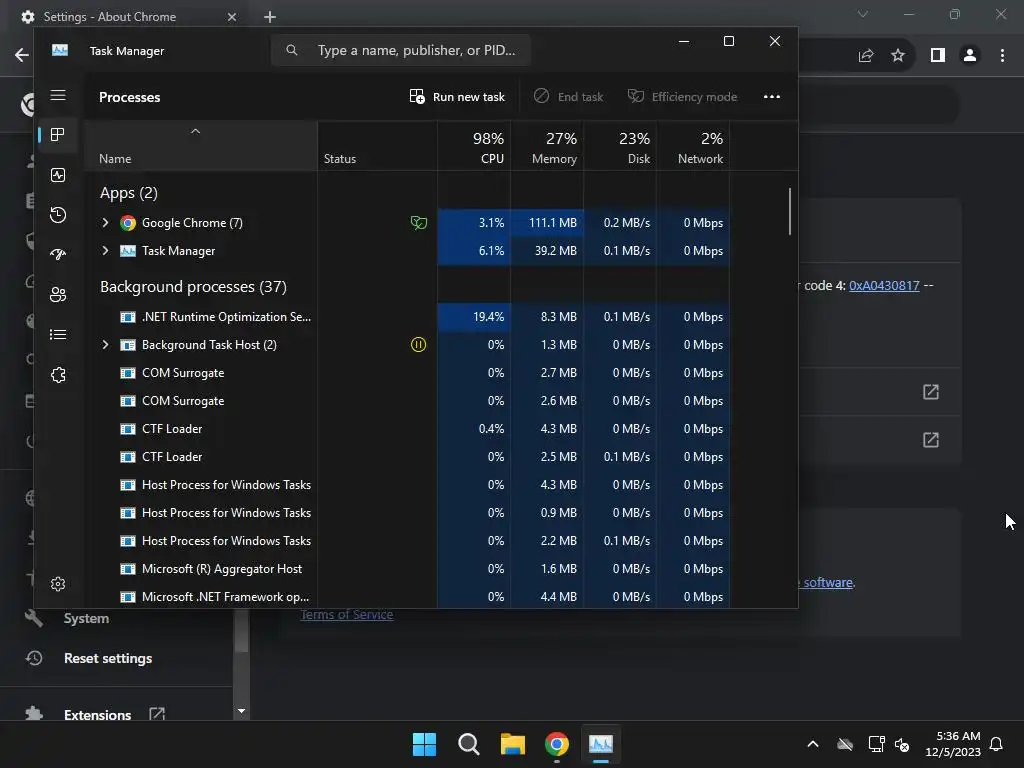This screenshot has height=768, width=1024.
Task: Open 0xA0430817 error code link
Action: (884, 285)
